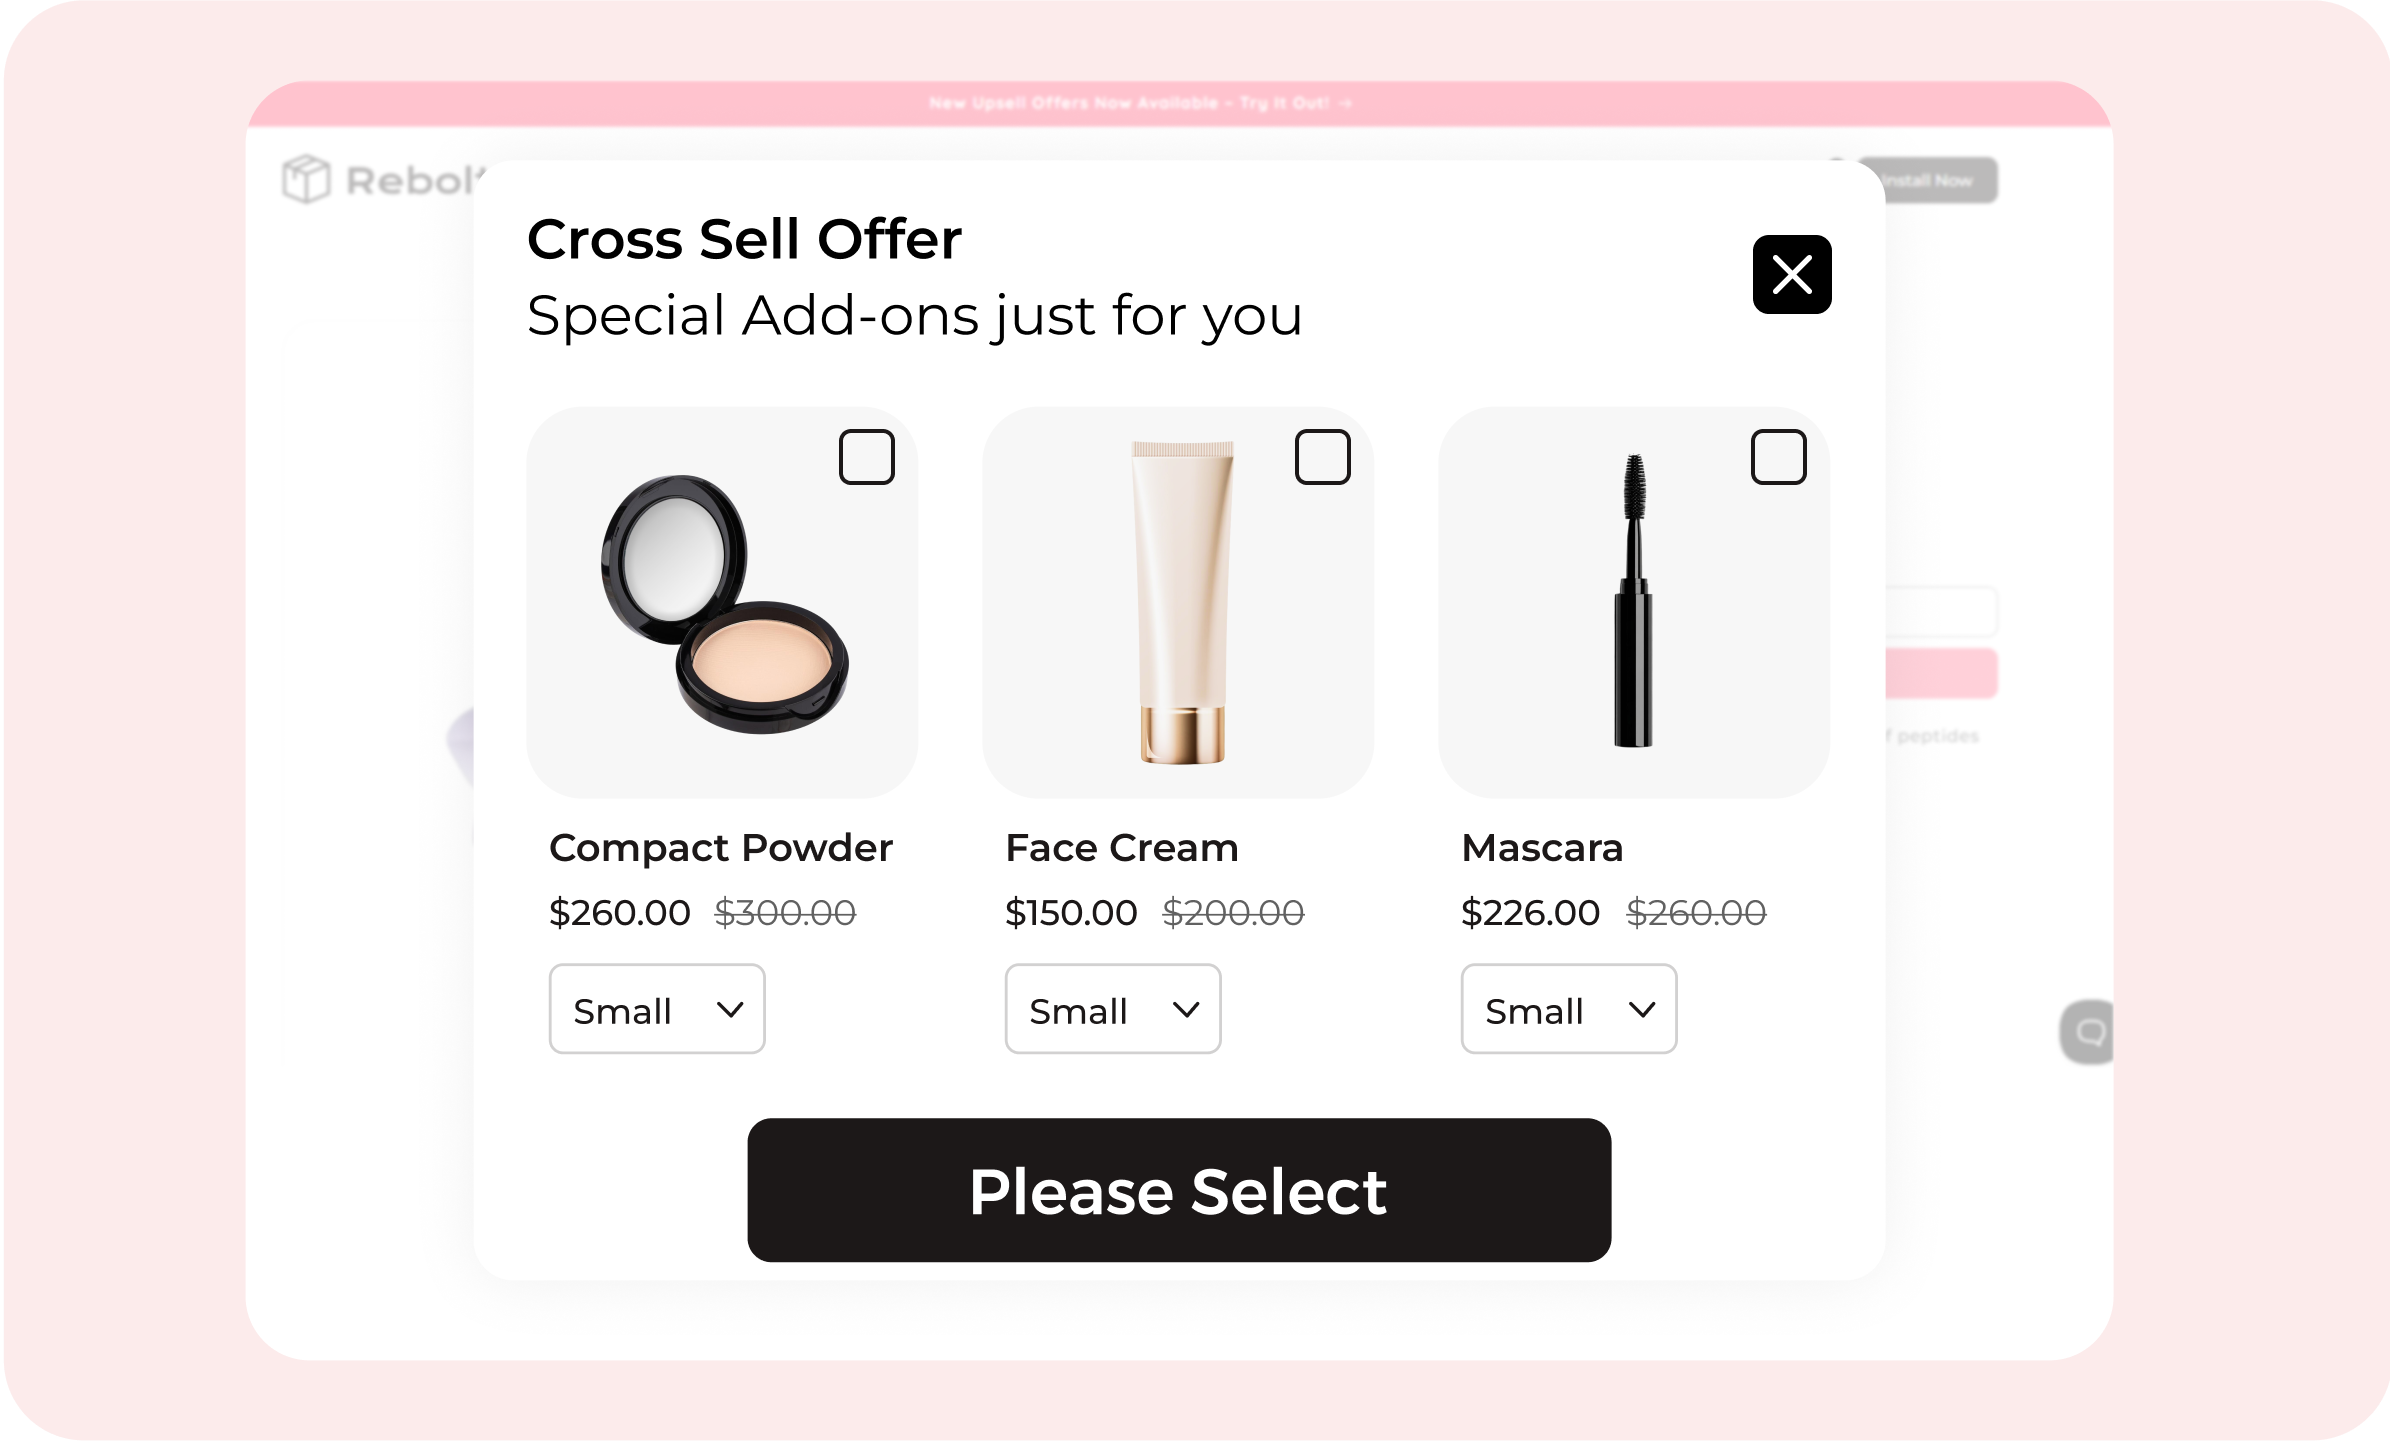
Task: Click the Face Cream tube image
Action: click(x=1182, y=602)
